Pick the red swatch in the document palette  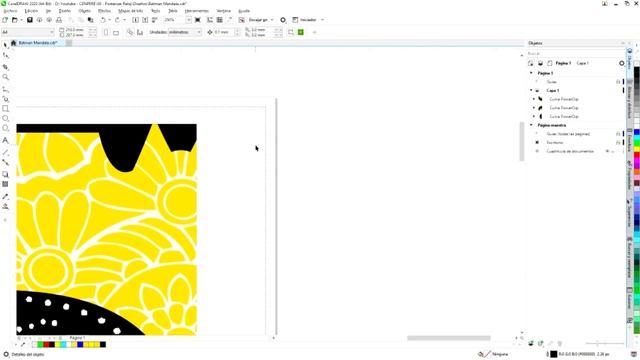click(x=46, y=344)
